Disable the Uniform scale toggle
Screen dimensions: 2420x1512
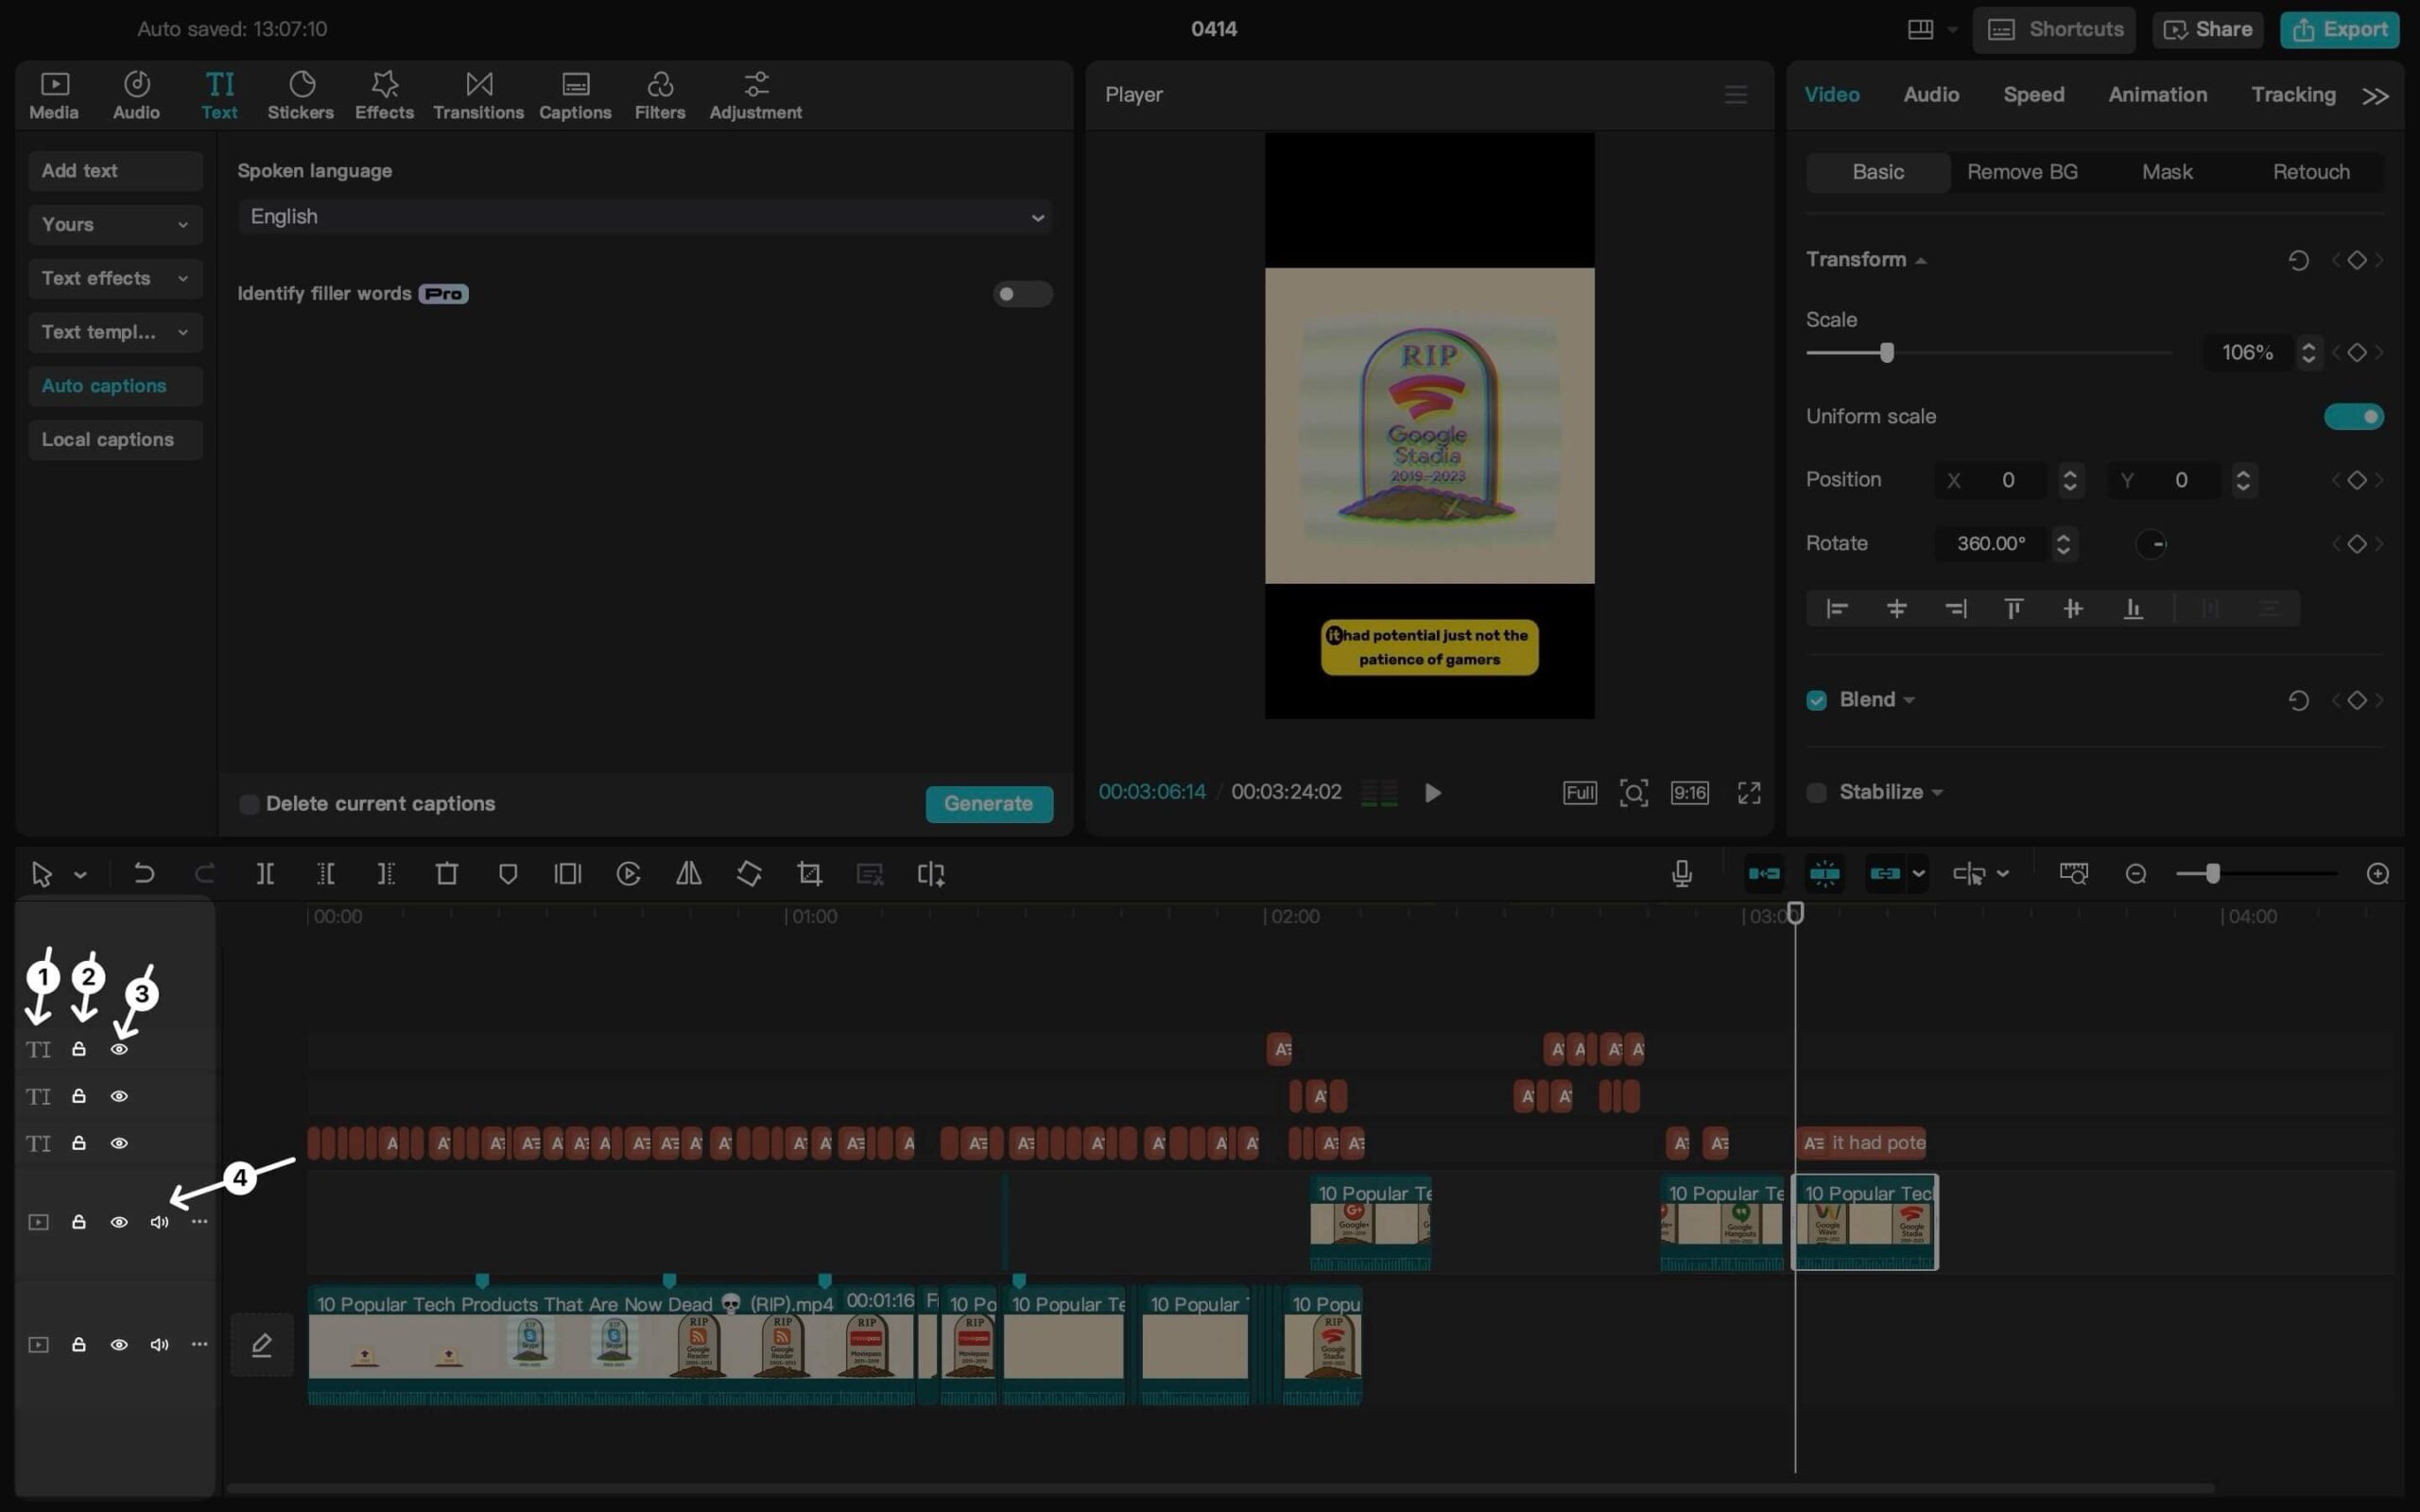coord(2353,416)
